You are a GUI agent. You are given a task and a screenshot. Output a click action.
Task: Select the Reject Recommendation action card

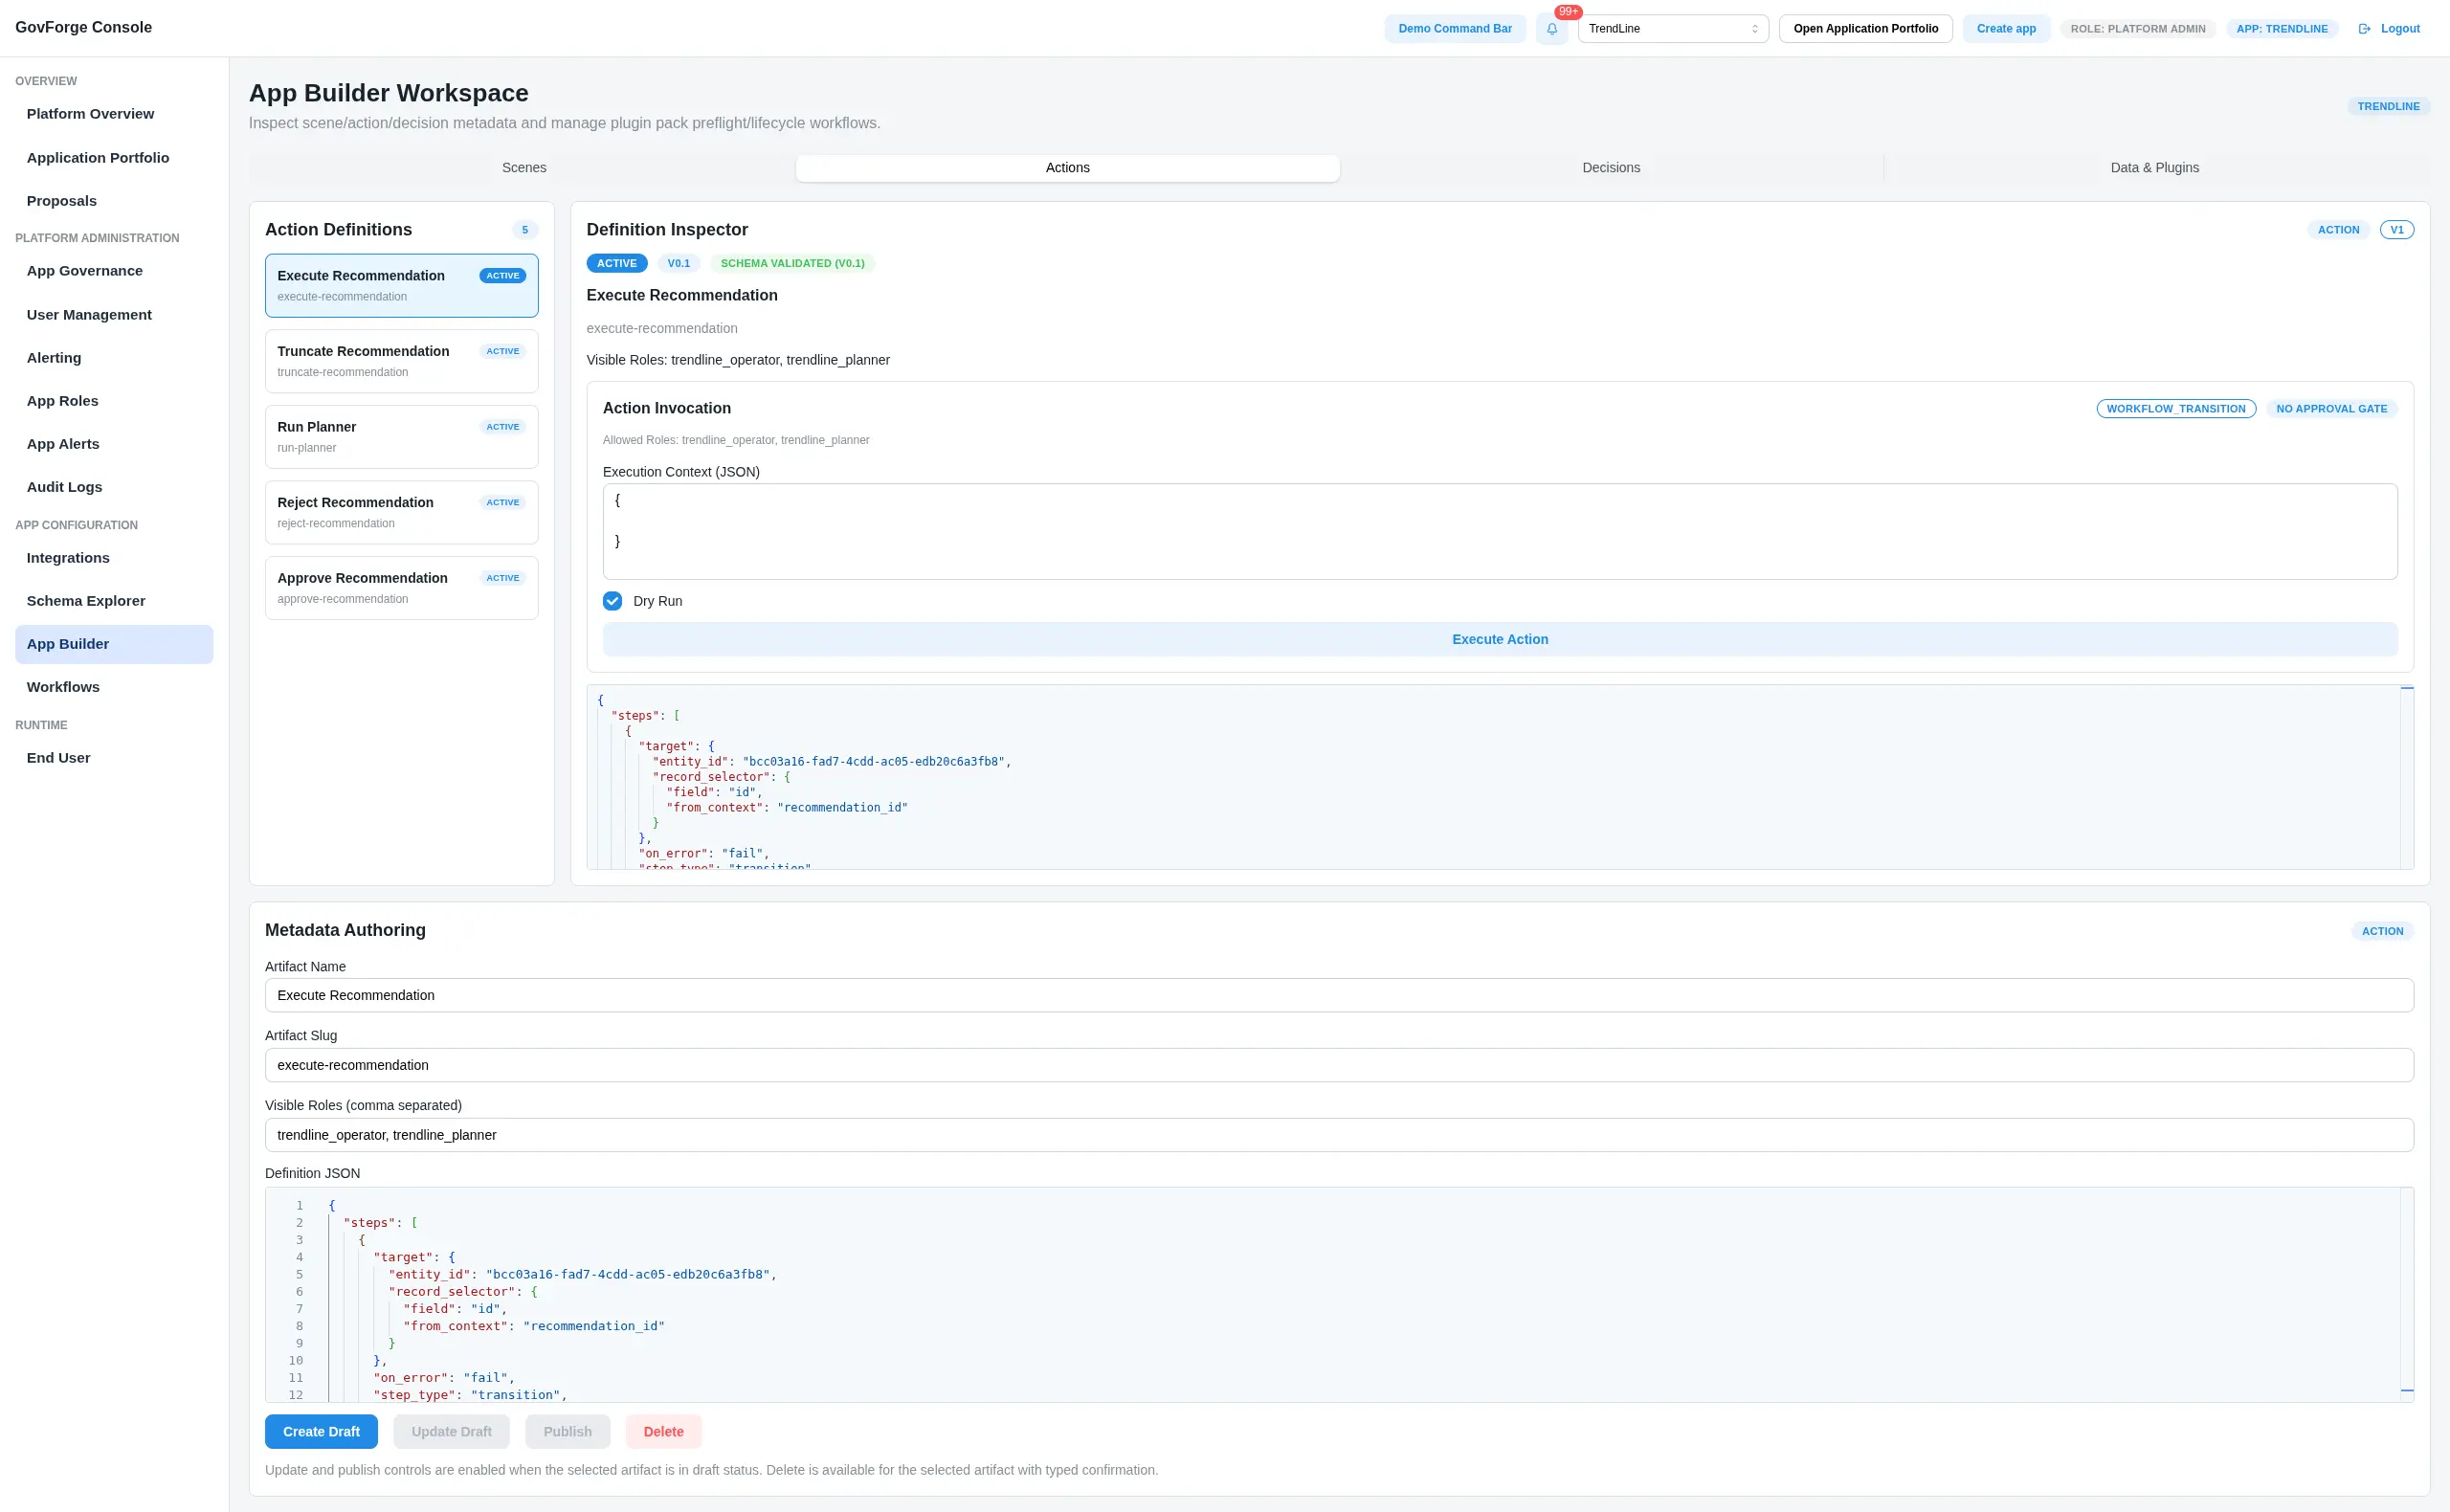click(401, 513)
